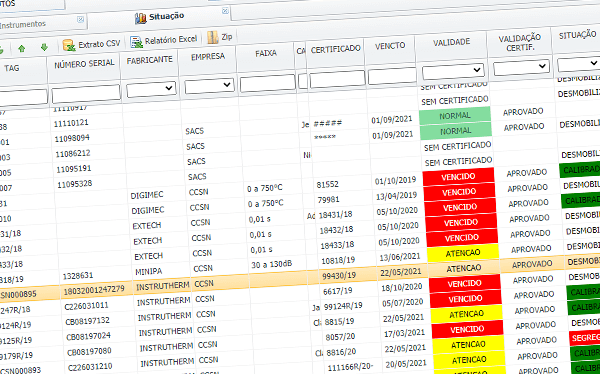This screenshot has height=374, width=600.
Task: Switch to the Instrumentos tab
Action: coord(23,24)
